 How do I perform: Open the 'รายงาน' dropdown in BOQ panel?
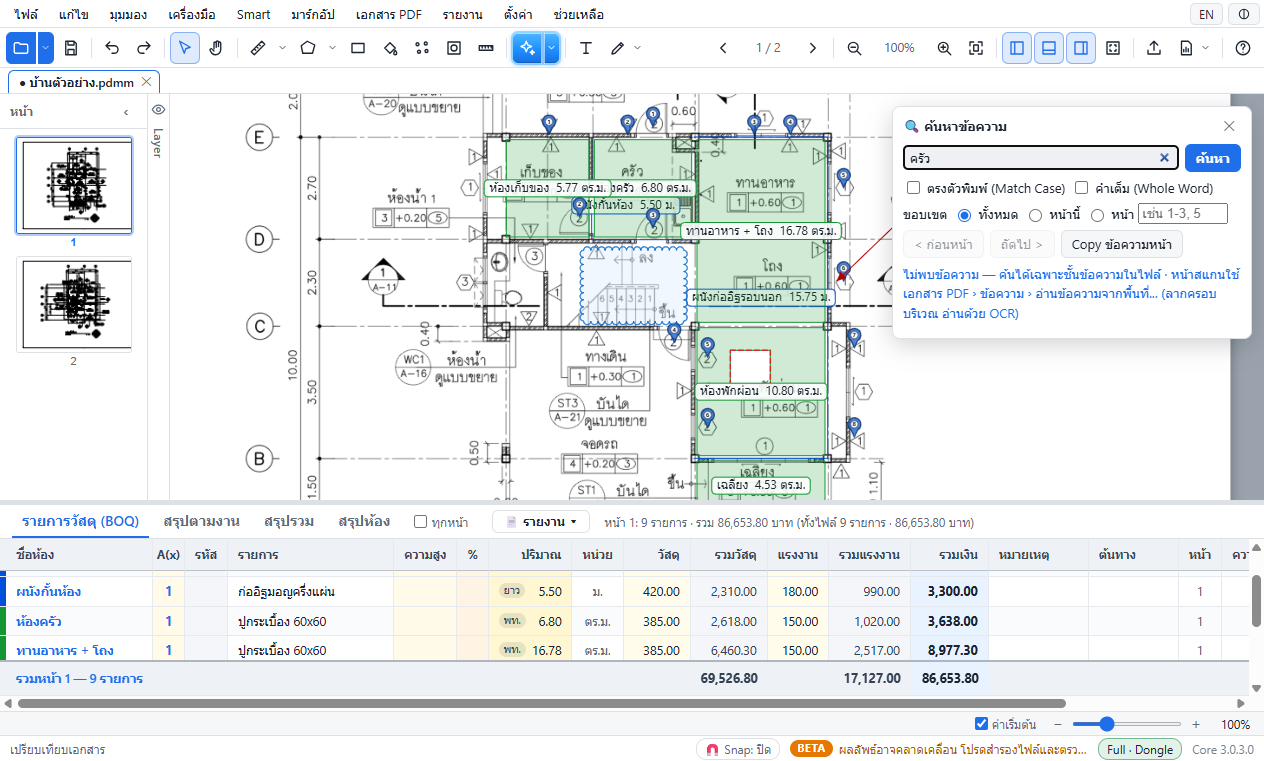click(541, 522)
